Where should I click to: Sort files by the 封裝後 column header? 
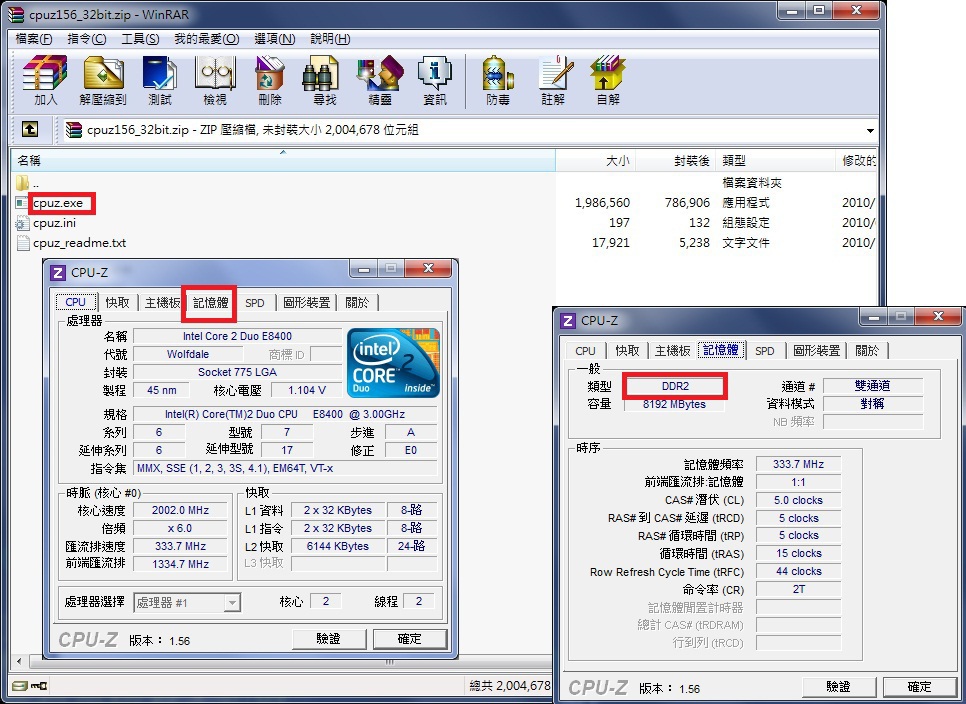click(675, 160)
